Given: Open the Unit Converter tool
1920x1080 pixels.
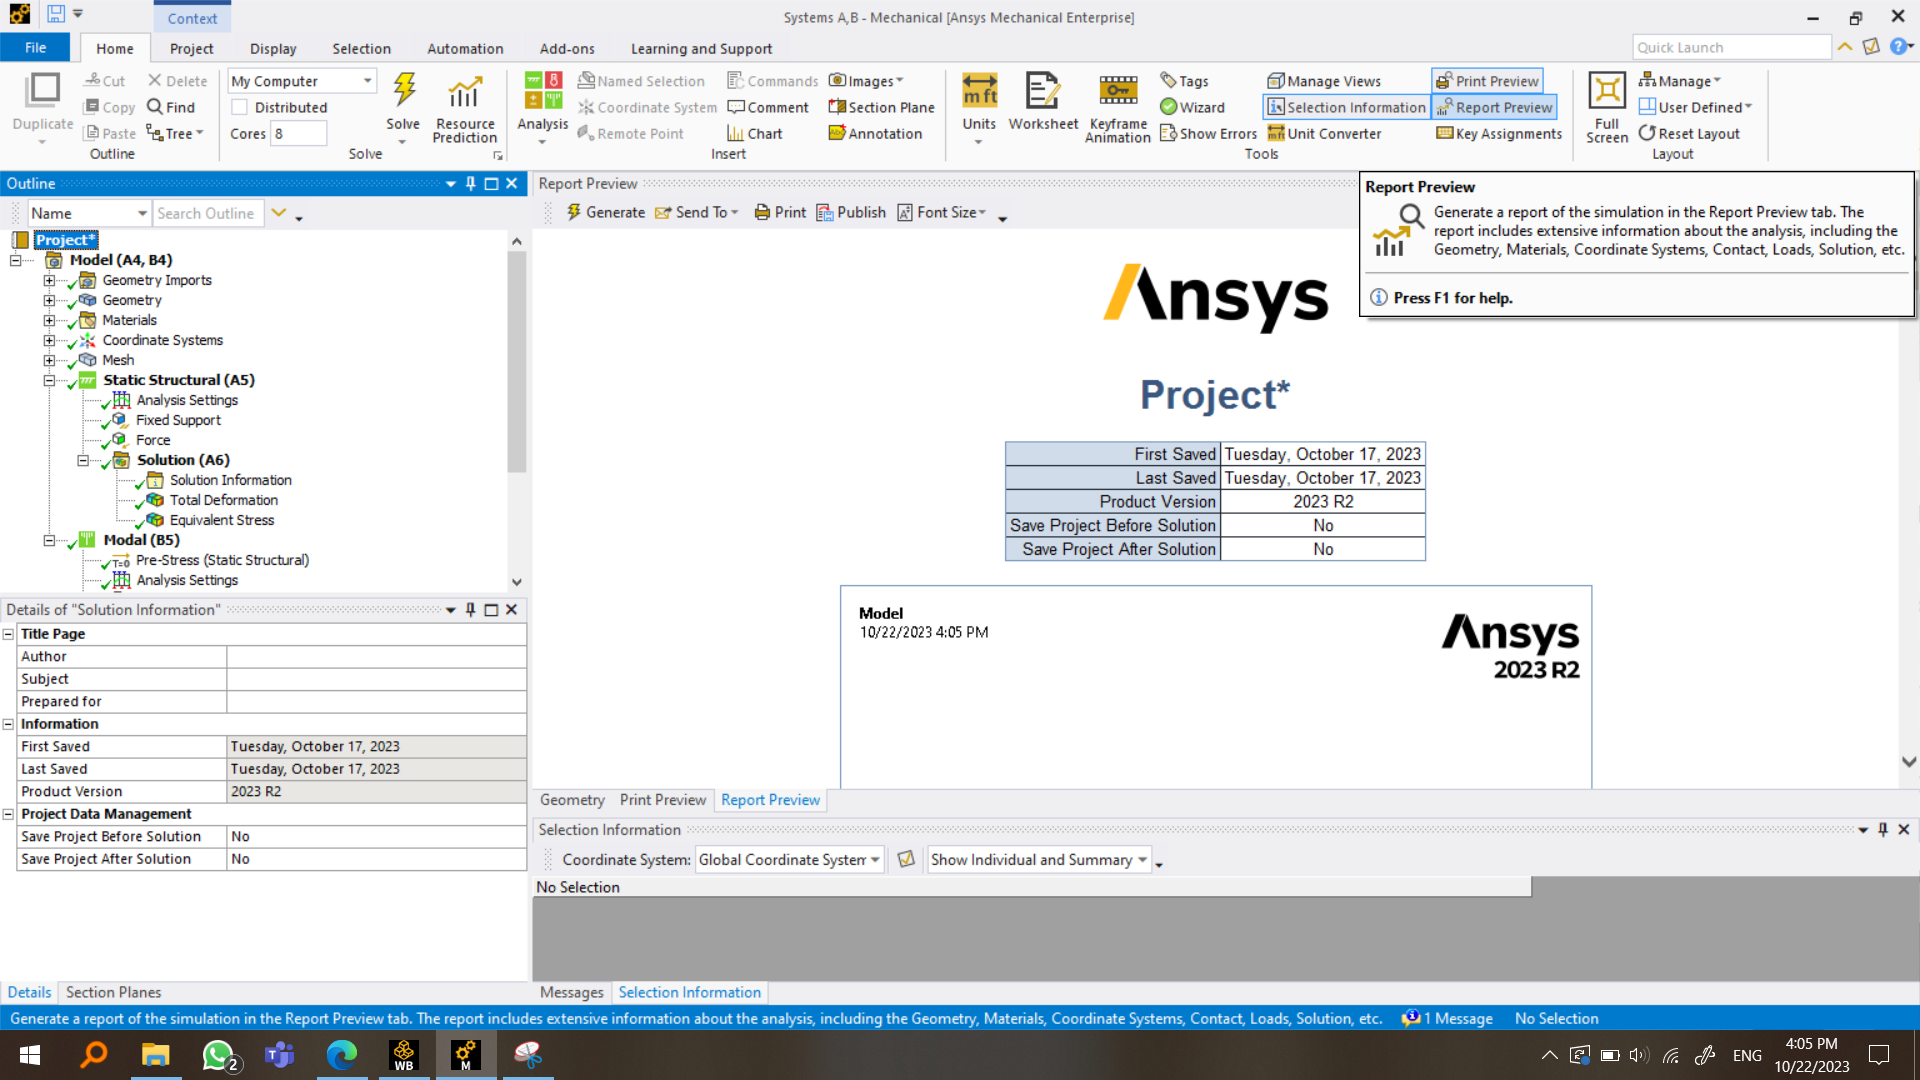Looking at the screenshot, I should point(1324,133).
